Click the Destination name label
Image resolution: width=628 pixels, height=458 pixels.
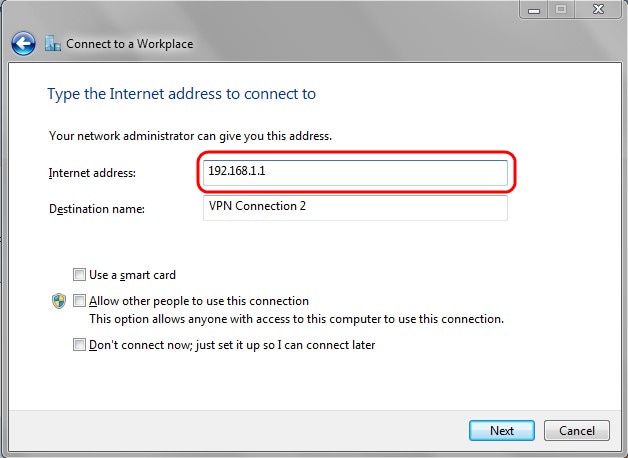pyautogui.click(x=97, y=209)
